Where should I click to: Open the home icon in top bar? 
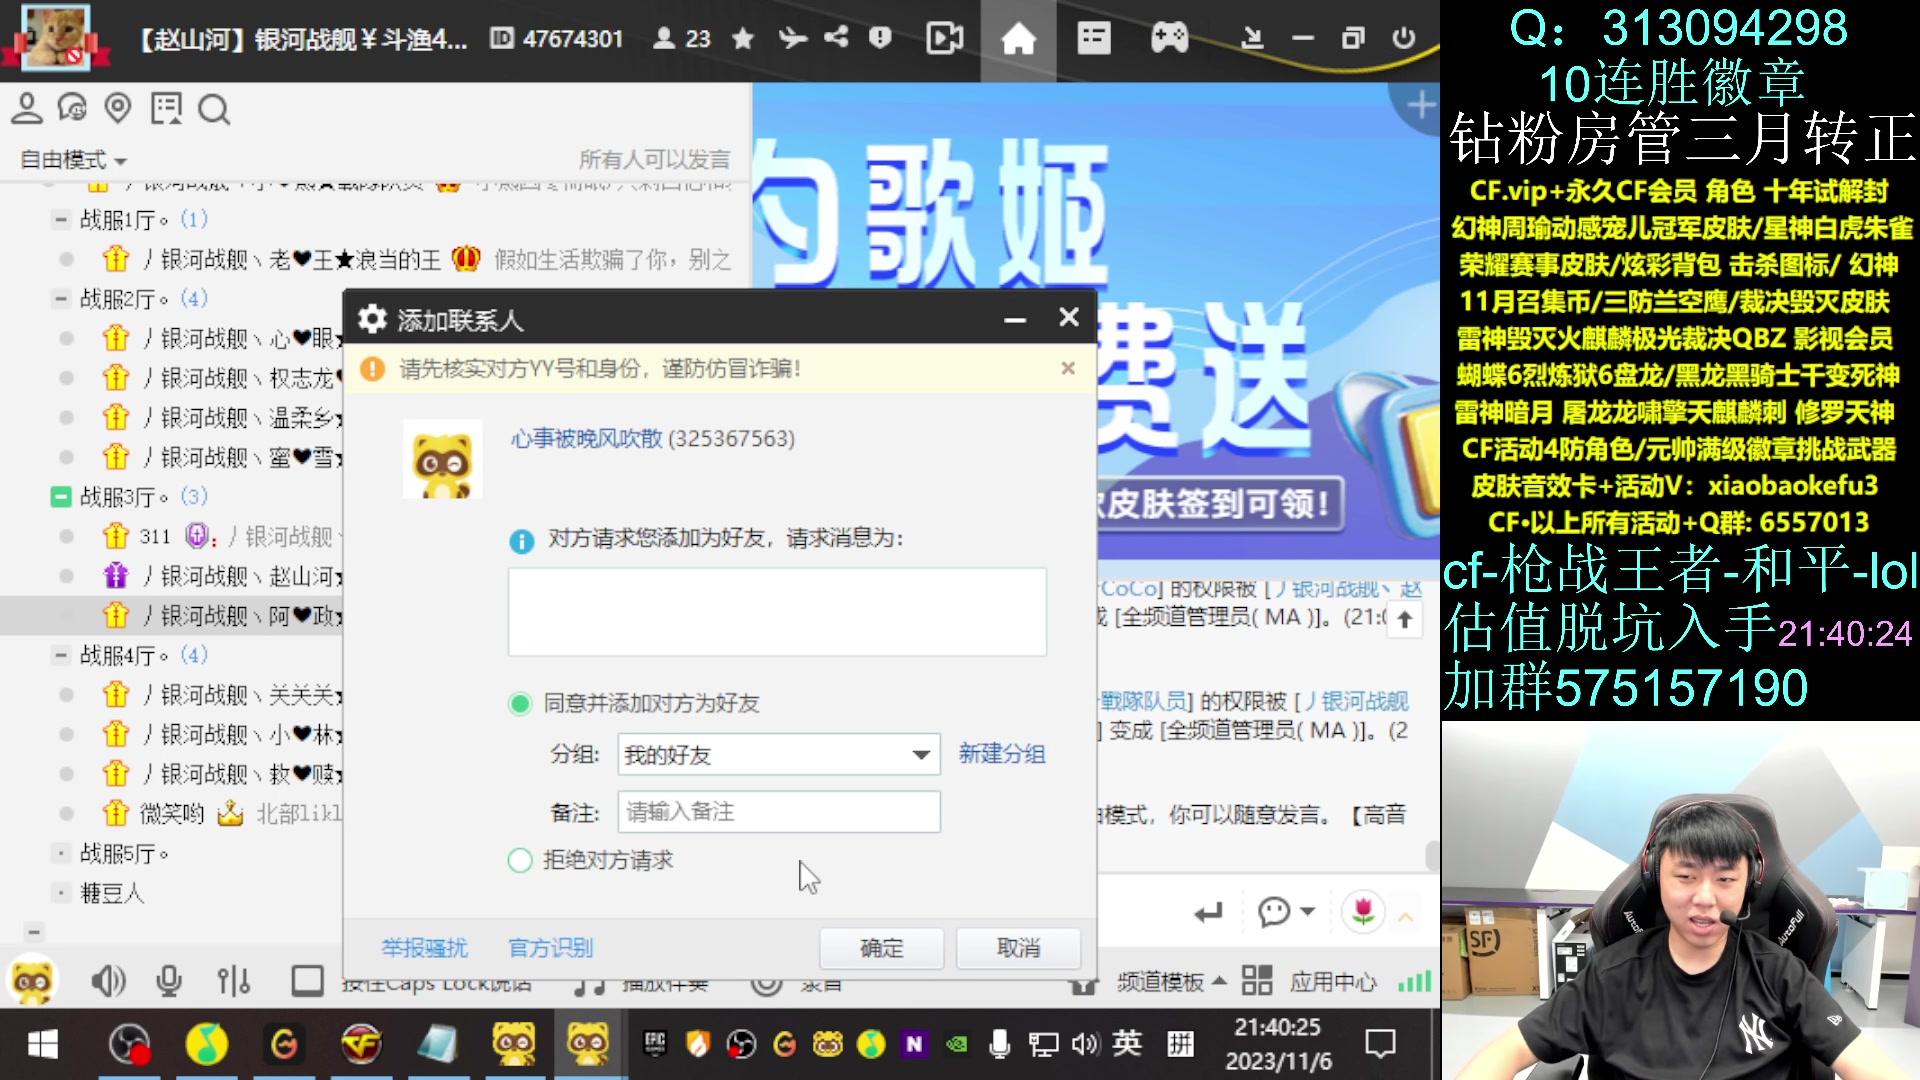click(x=1018, y=39)
